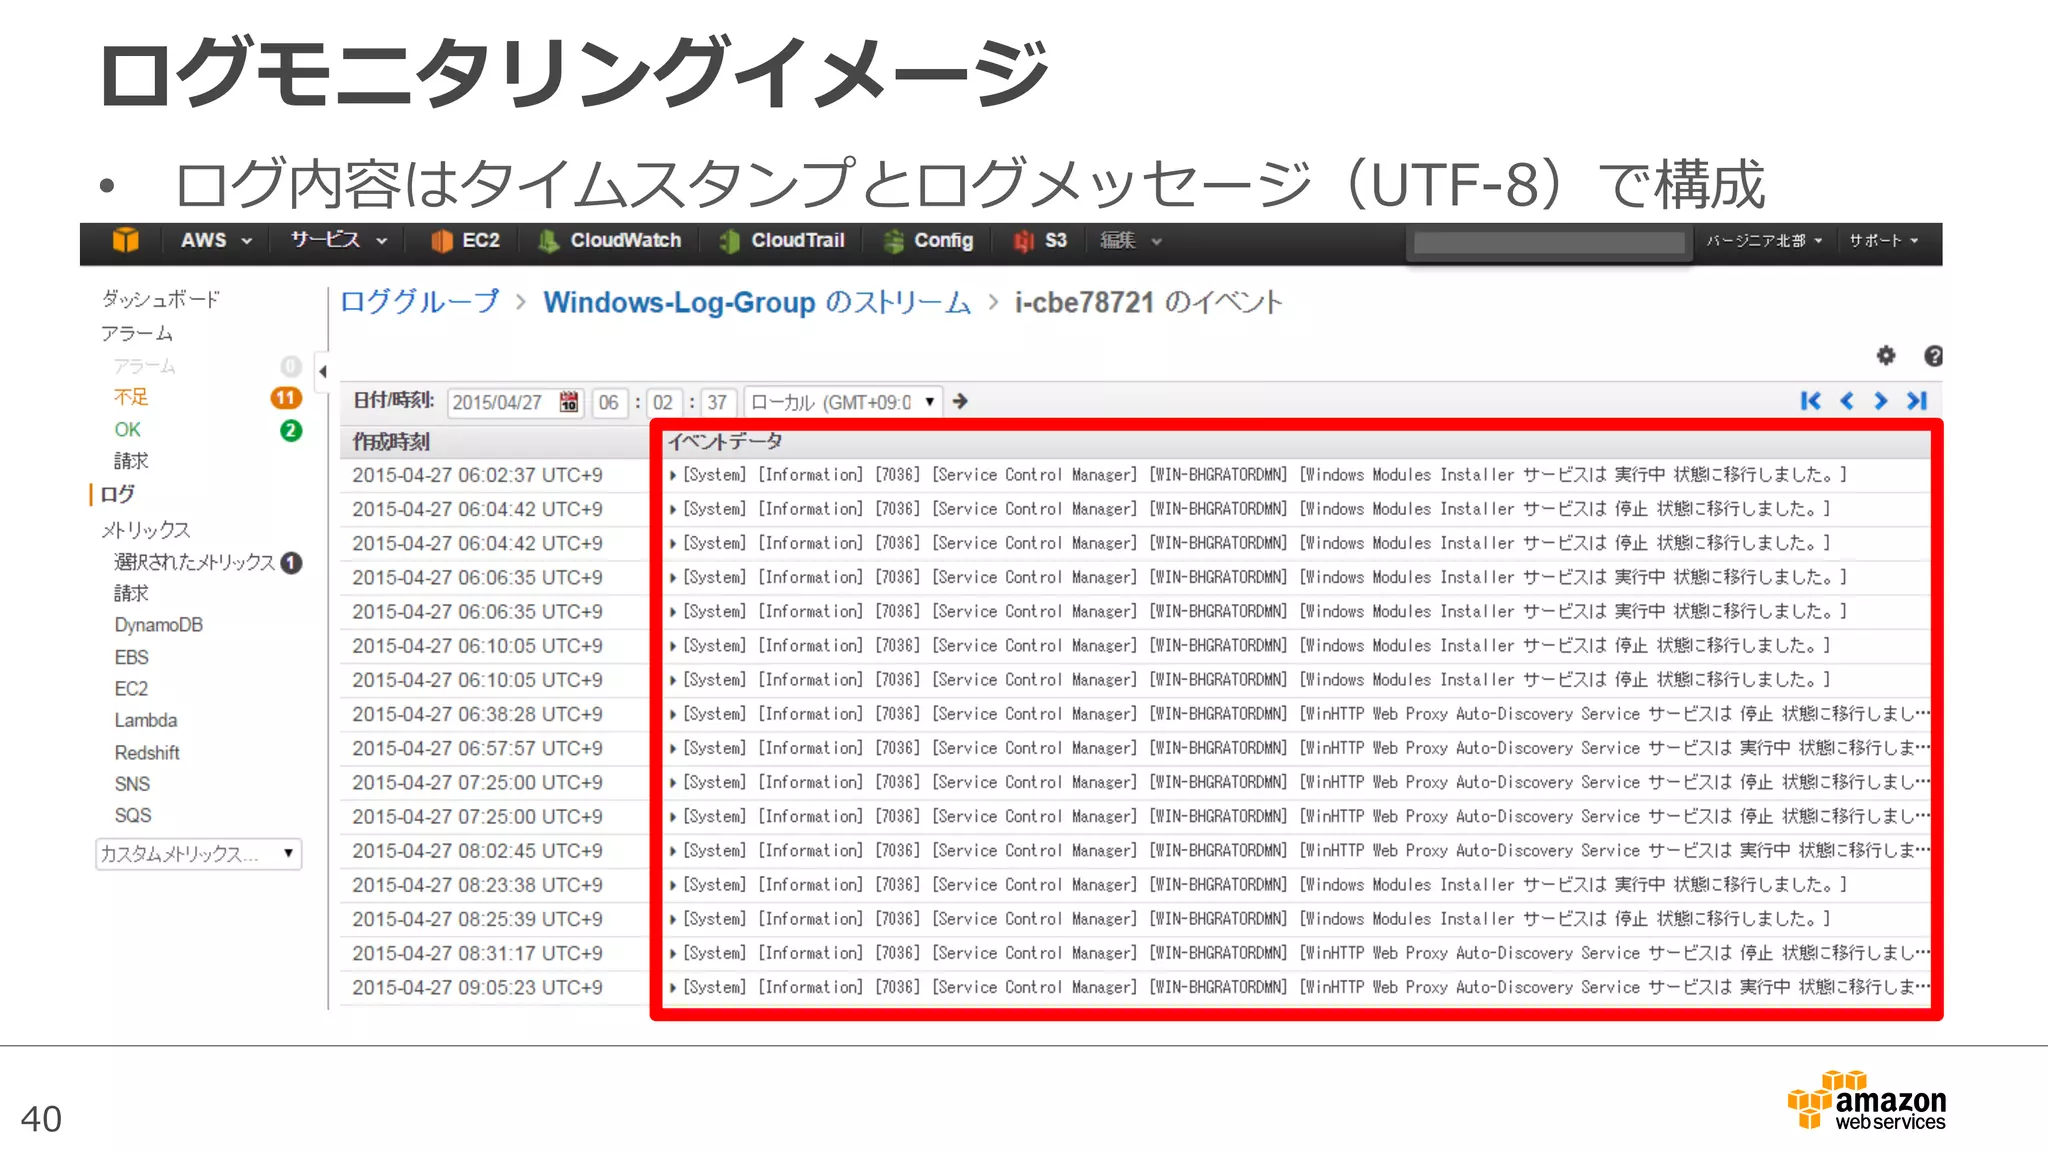This screenshot has width=2048, height=1152.
Task: Open the サービス dropdown menu
Action: tap(339, 241)
